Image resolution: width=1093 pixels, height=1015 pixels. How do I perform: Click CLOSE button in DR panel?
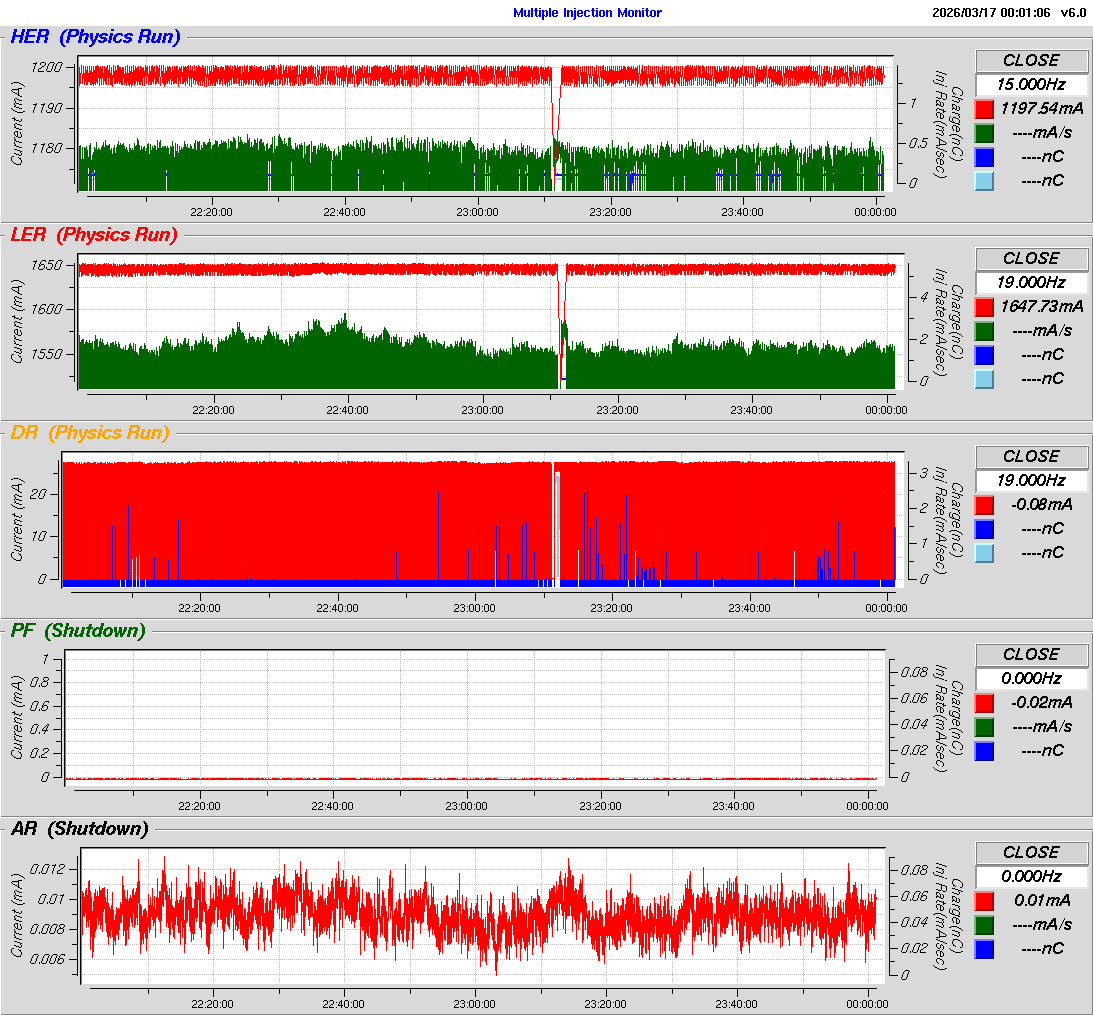pos(1031,456)
